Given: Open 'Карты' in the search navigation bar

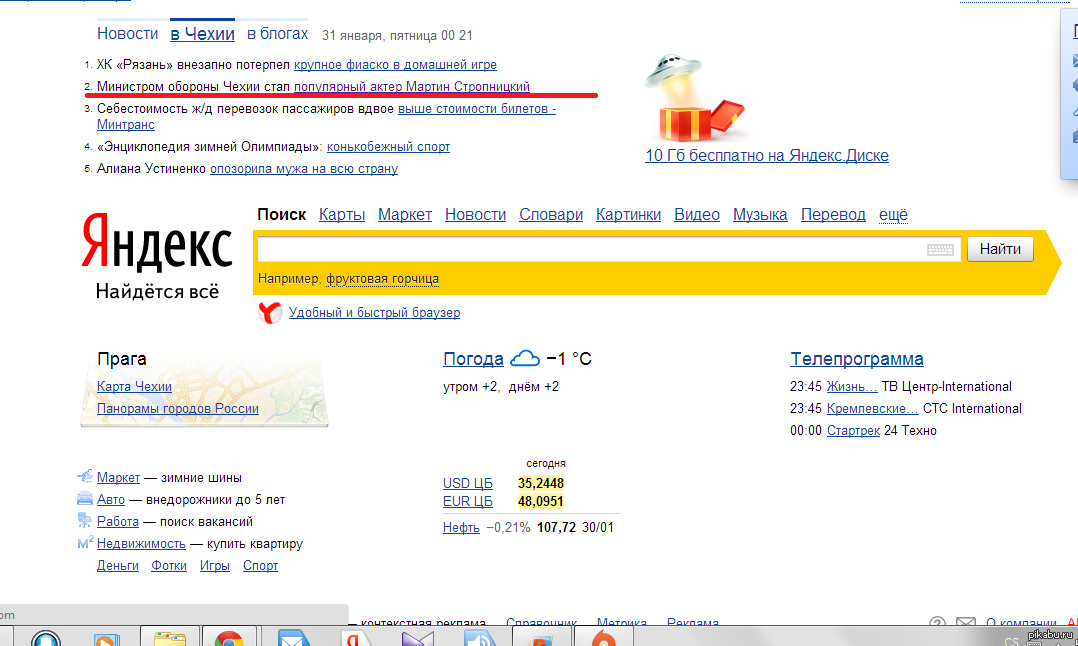Looking at the screenshot, I should [342, 215].
